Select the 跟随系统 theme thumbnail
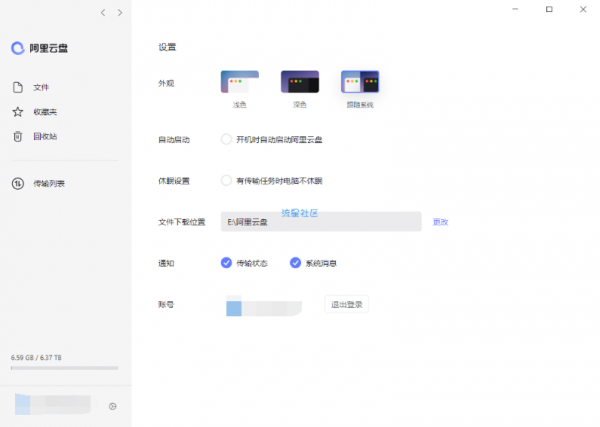This screenshot has width=600, height=427. [360, 81]
